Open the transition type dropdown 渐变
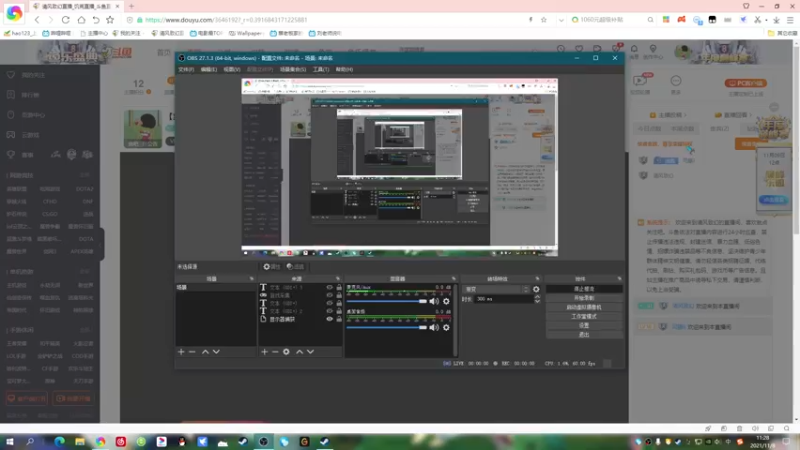The height and width of the screenshot is (450, 800). tap(496, 289)
